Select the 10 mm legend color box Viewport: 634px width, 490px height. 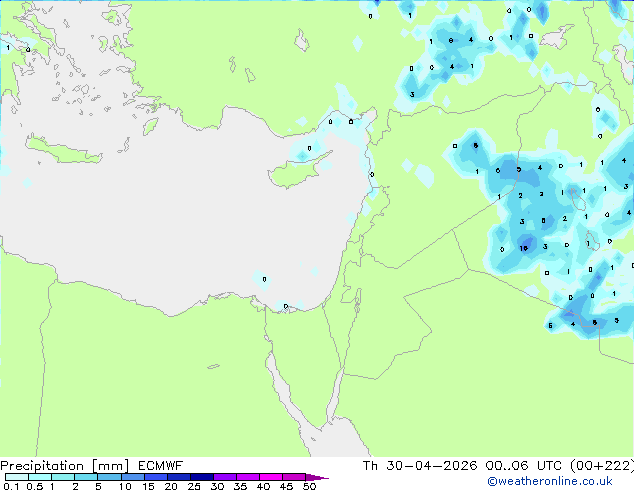[132, 477]
